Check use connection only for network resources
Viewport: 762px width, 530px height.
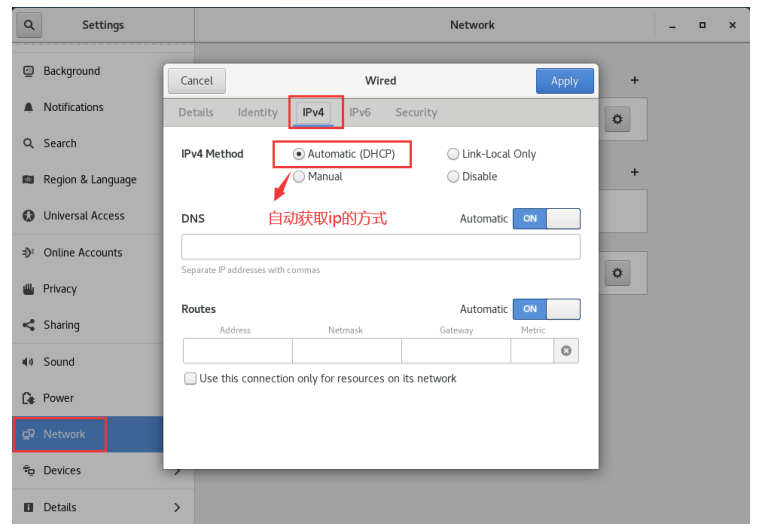(x=191, y=379)
